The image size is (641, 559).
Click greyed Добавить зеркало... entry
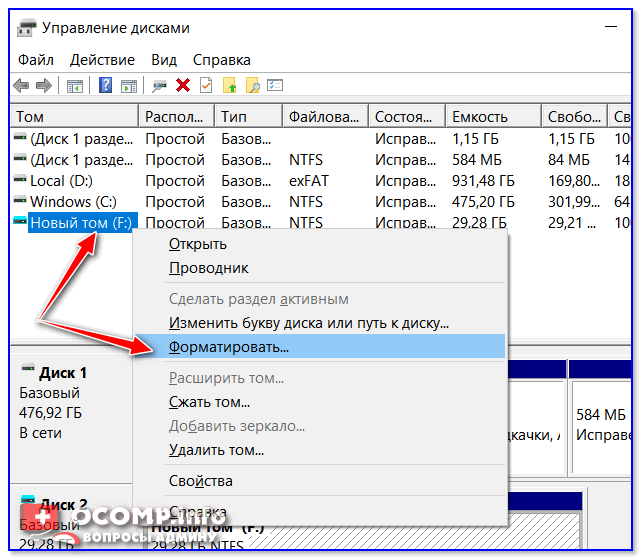[x=320, y=426]
